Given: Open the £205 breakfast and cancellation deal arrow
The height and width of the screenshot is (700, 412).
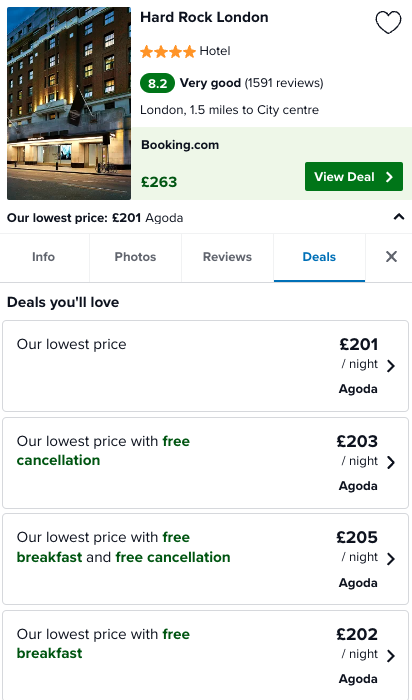Looking at the screenshot, I should click(x=391, y=559).
